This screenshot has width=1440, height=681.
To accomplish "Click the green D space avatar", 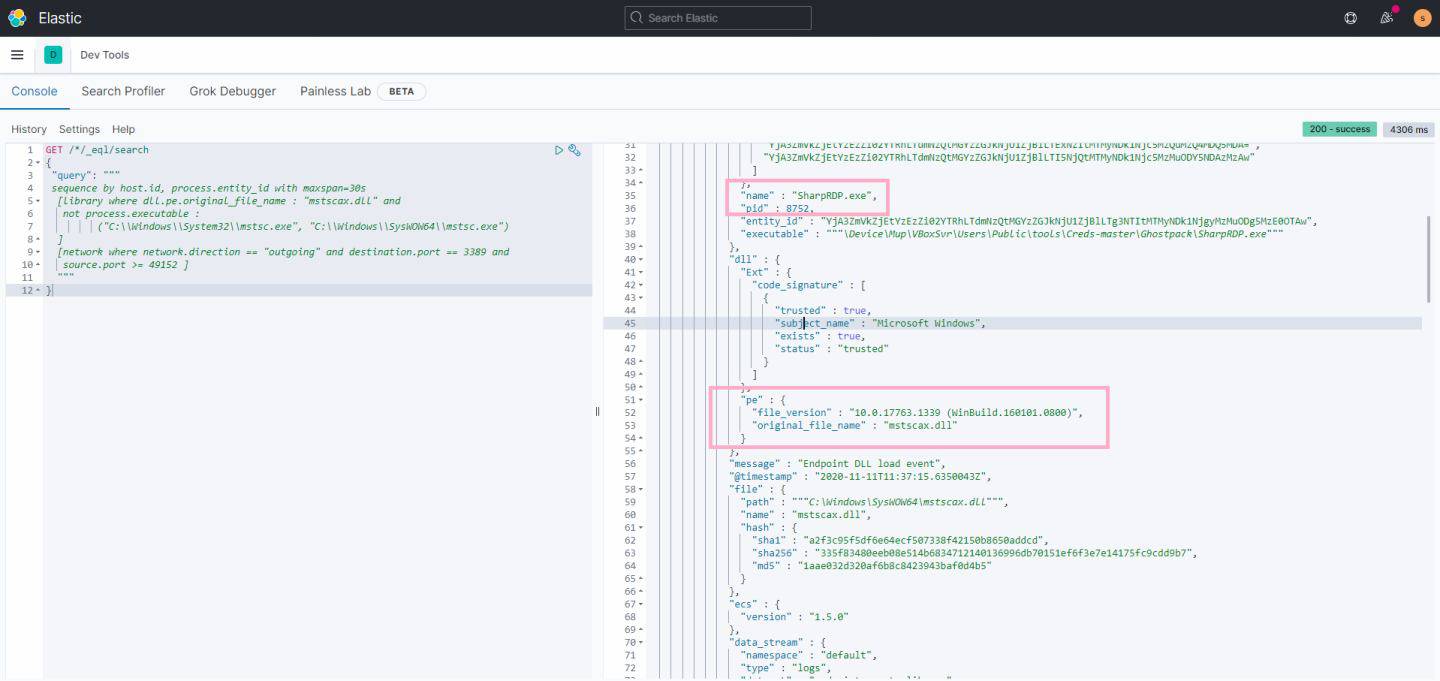I will 53,55.
